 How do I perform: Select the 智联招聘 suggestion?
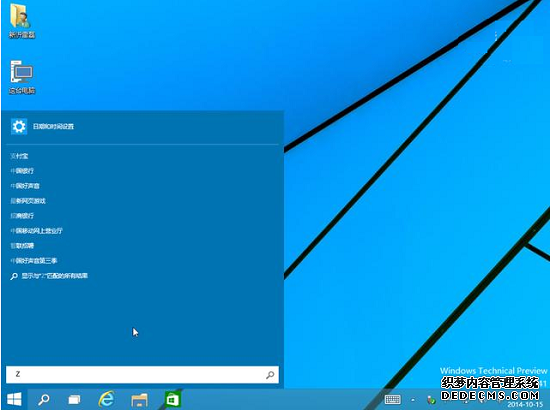click(x=22, y=246)
